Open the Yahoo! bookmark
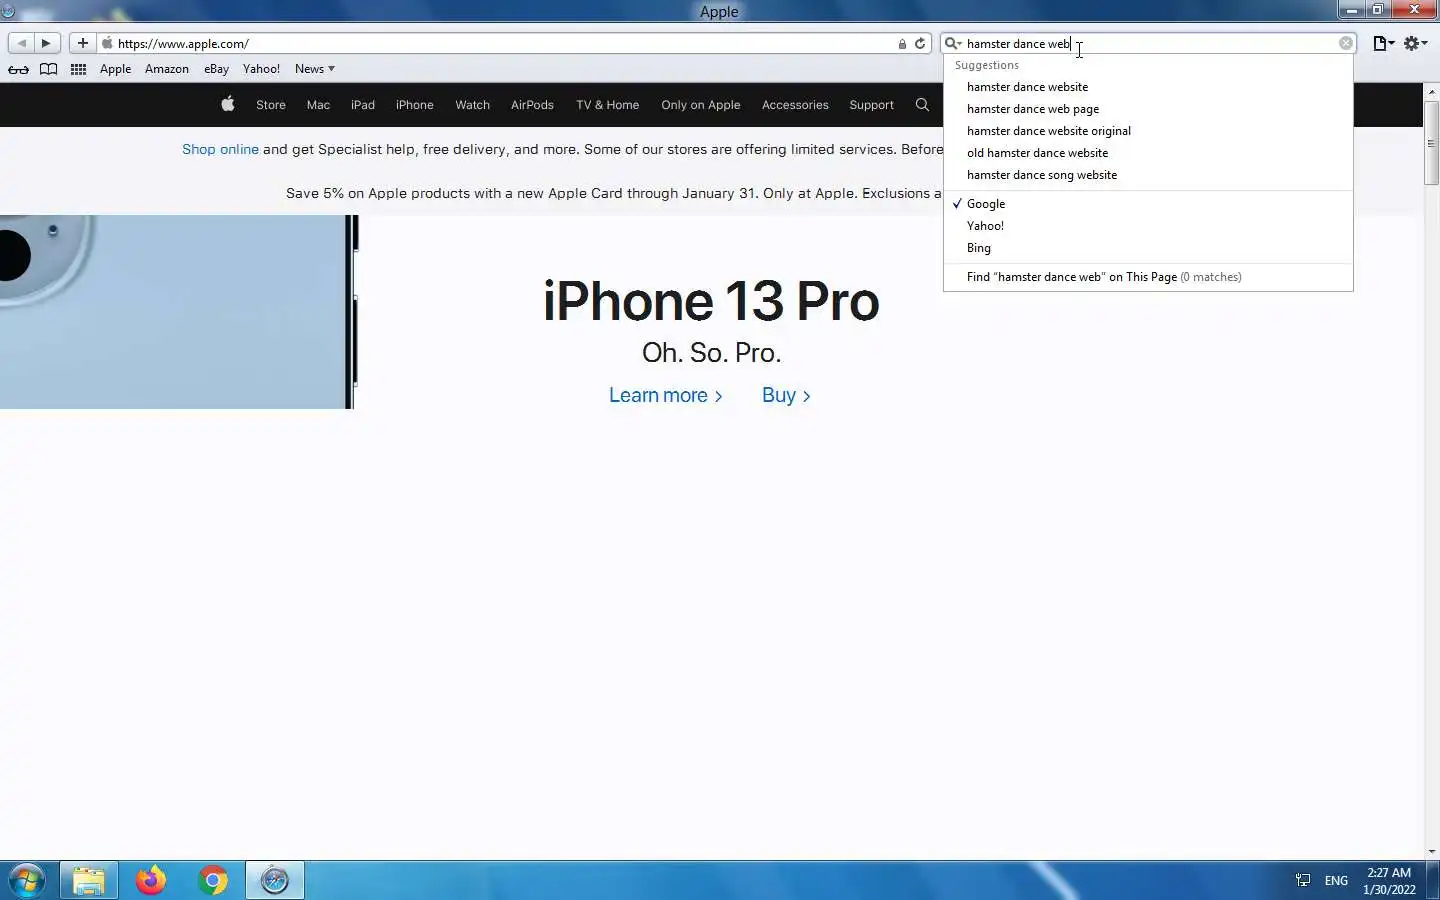 [261, 69]
